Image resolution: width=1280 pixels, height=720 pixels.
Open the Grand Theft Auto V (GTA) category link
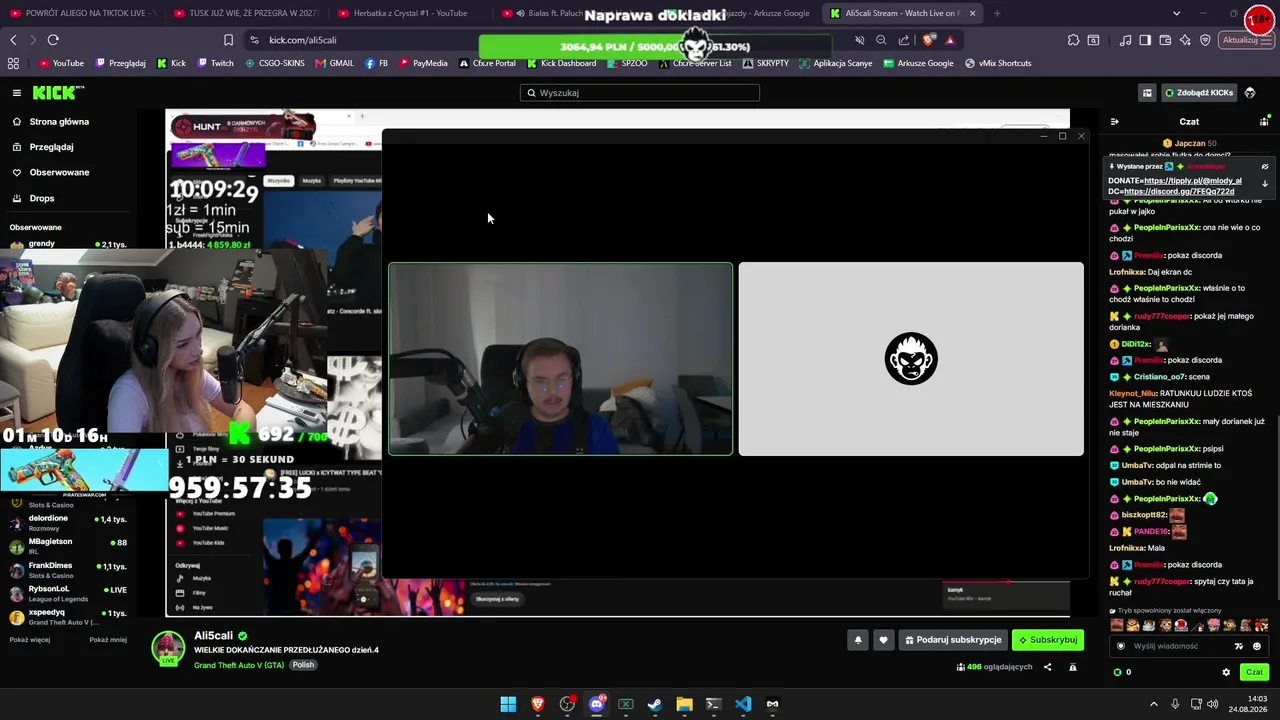239,665
